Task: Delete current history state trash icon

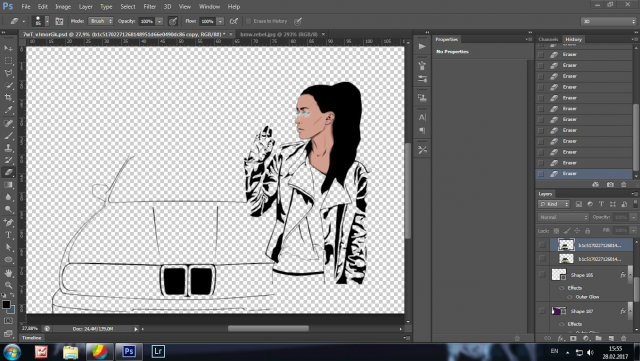Action: (x=624, y=185)
